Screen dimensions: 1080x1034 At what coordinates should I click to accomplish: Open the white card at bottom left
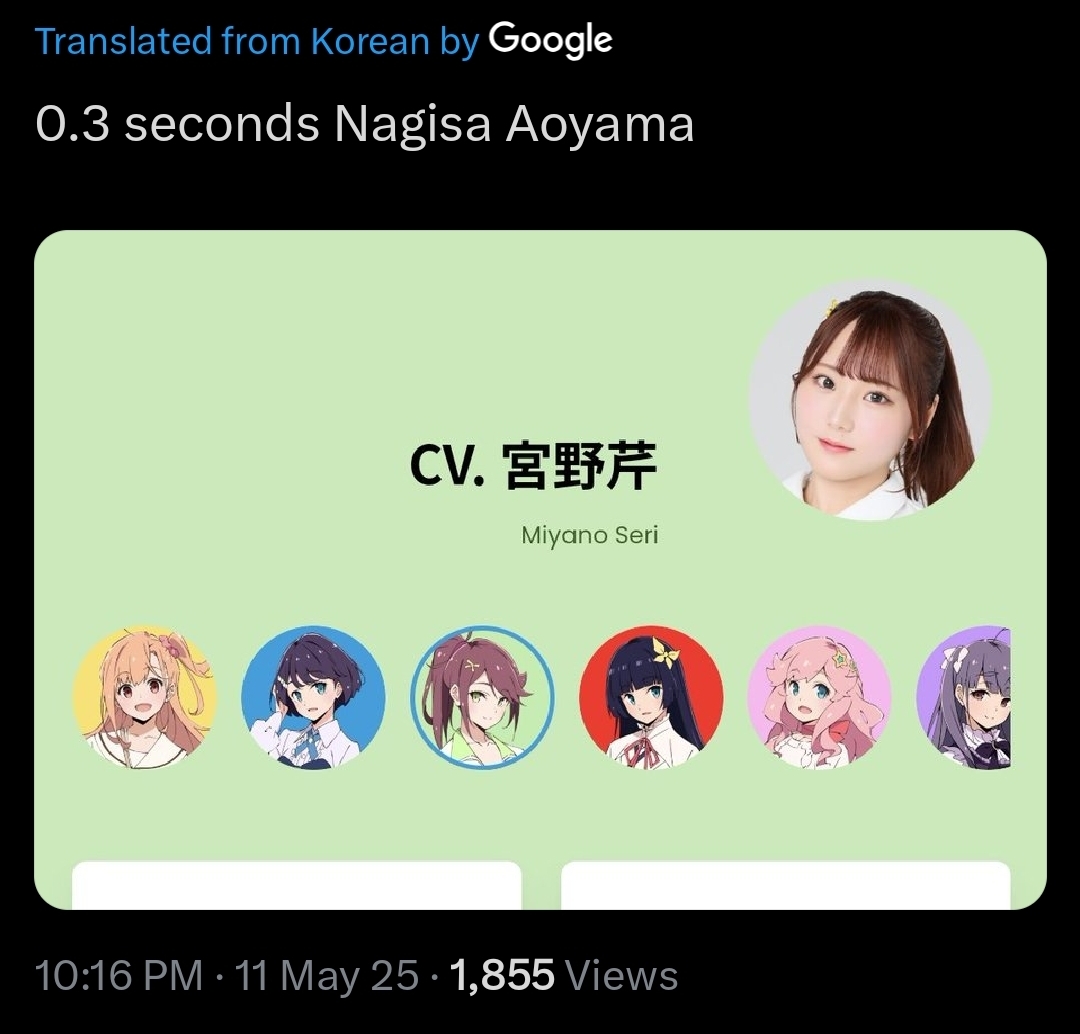[x=296, y=885]
